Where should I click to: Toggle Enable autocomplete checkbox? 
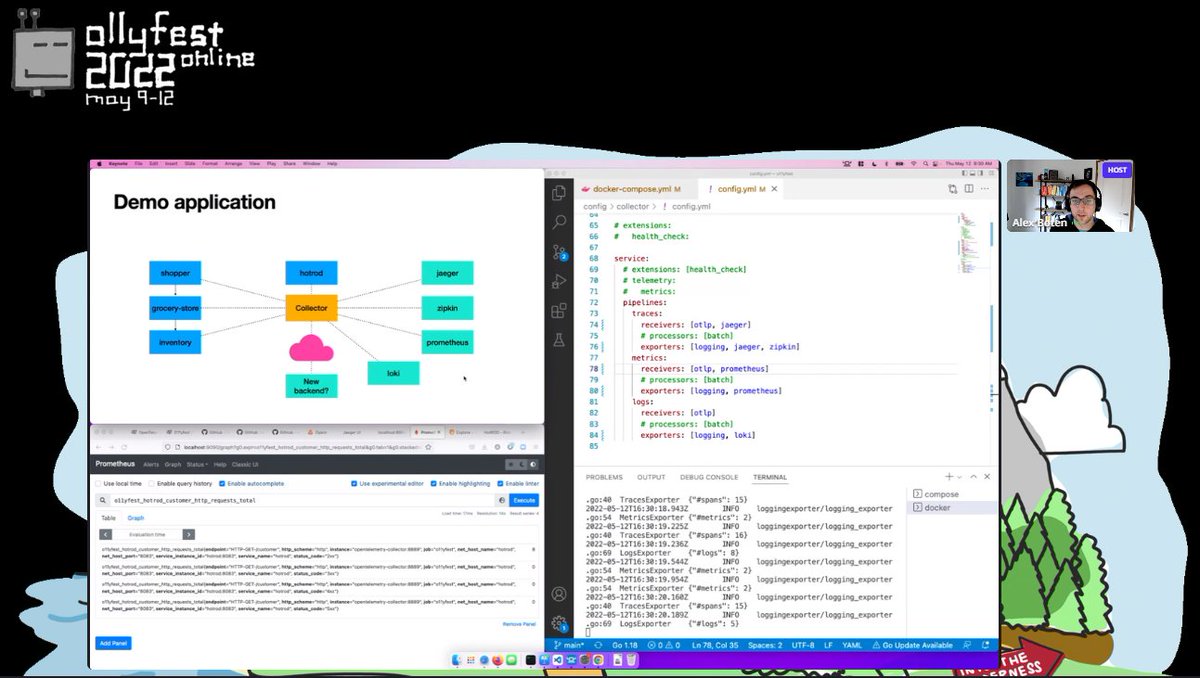point(223,483)
